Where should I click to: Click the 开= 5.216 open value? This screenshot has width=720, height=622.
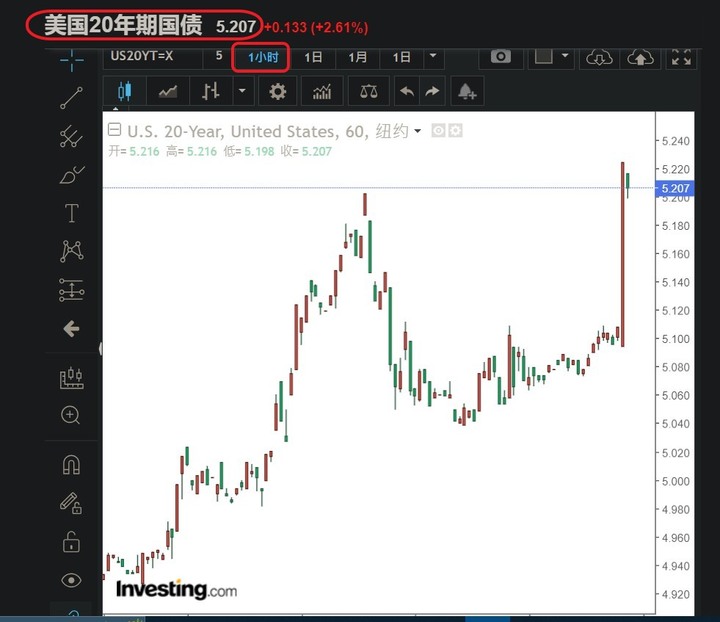click(134, 151)
